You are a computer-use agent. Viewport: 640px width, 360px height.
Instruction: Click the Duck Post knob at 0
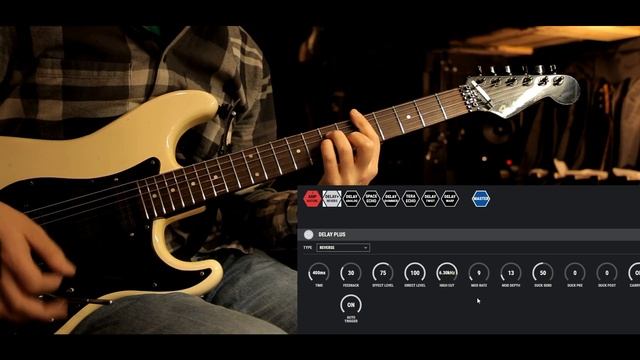(607, 273)
